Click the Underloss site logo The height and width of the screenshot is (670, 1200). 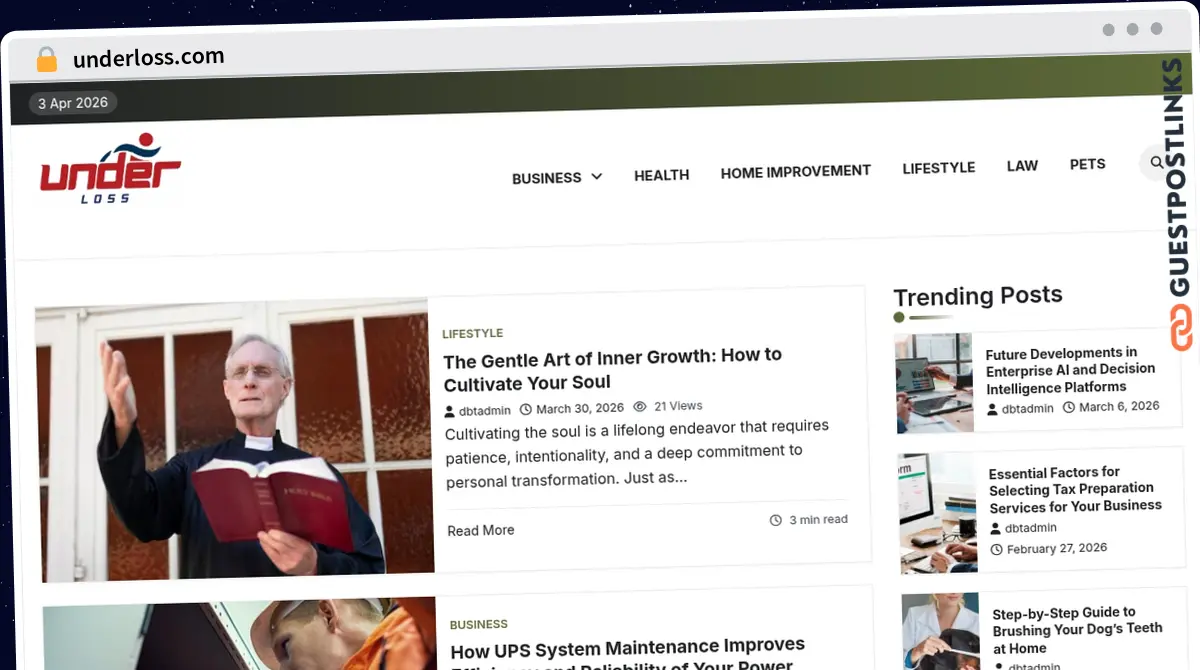(110, 170)
